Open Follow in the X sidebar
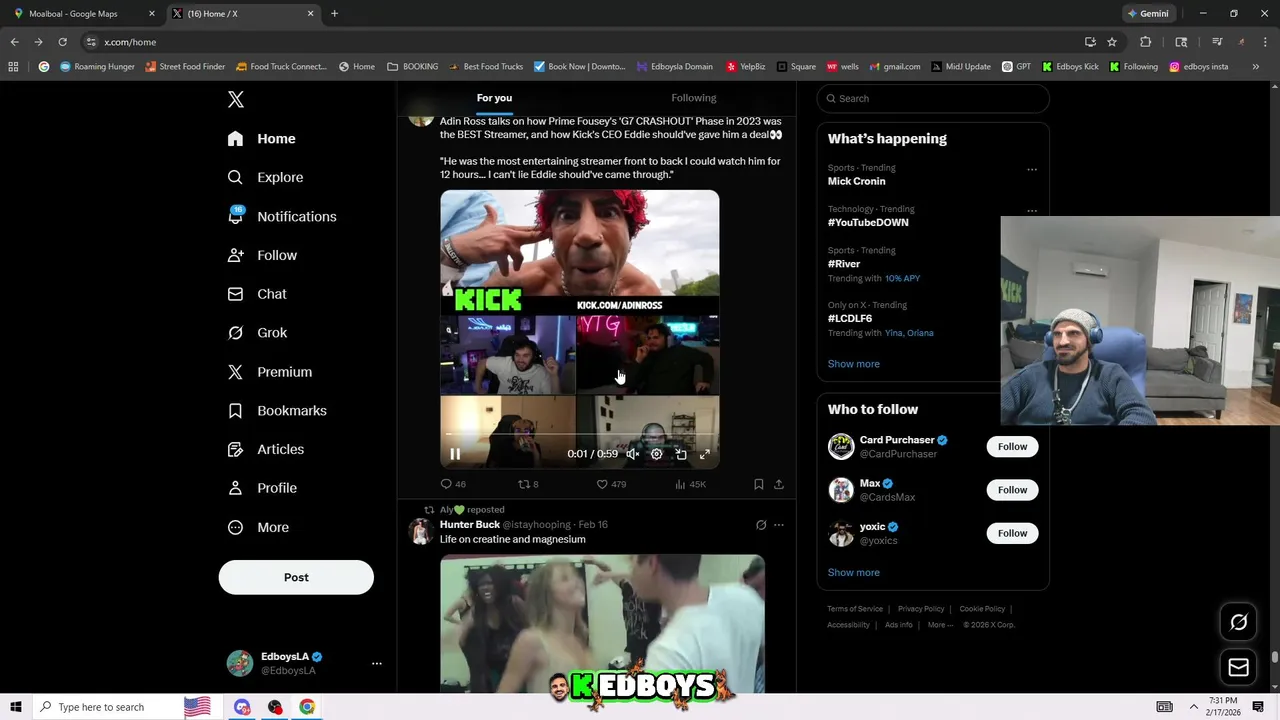The image size is (1280, 720). [263, 255]
